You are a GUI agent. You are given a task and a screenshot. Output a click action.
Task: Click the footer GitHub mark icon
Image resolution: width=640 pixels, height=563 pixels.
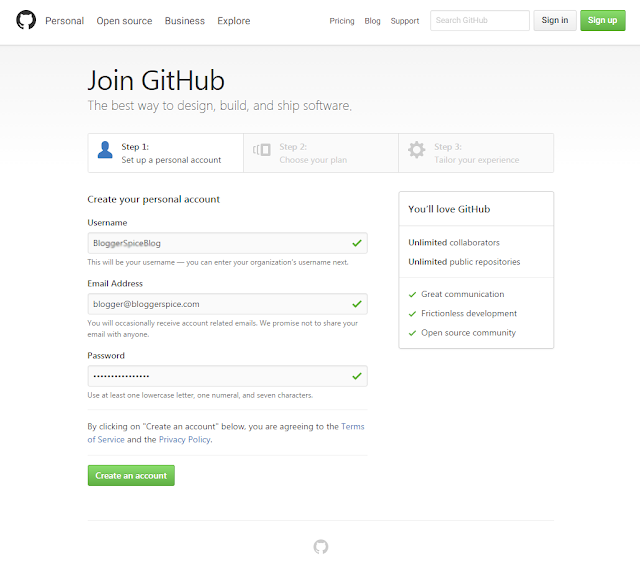(x=321, y=547)
